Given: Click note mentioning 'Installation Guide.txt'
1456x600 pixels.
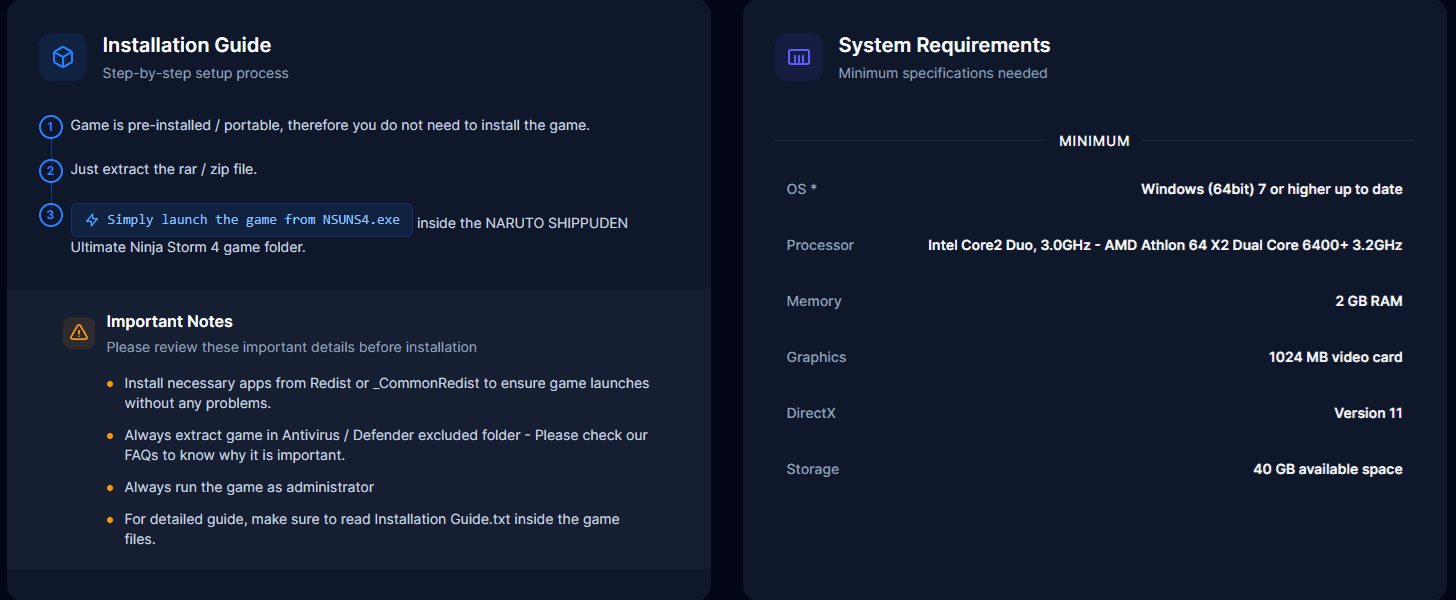Looking at the screenshot, I should (x=372, y=529).
